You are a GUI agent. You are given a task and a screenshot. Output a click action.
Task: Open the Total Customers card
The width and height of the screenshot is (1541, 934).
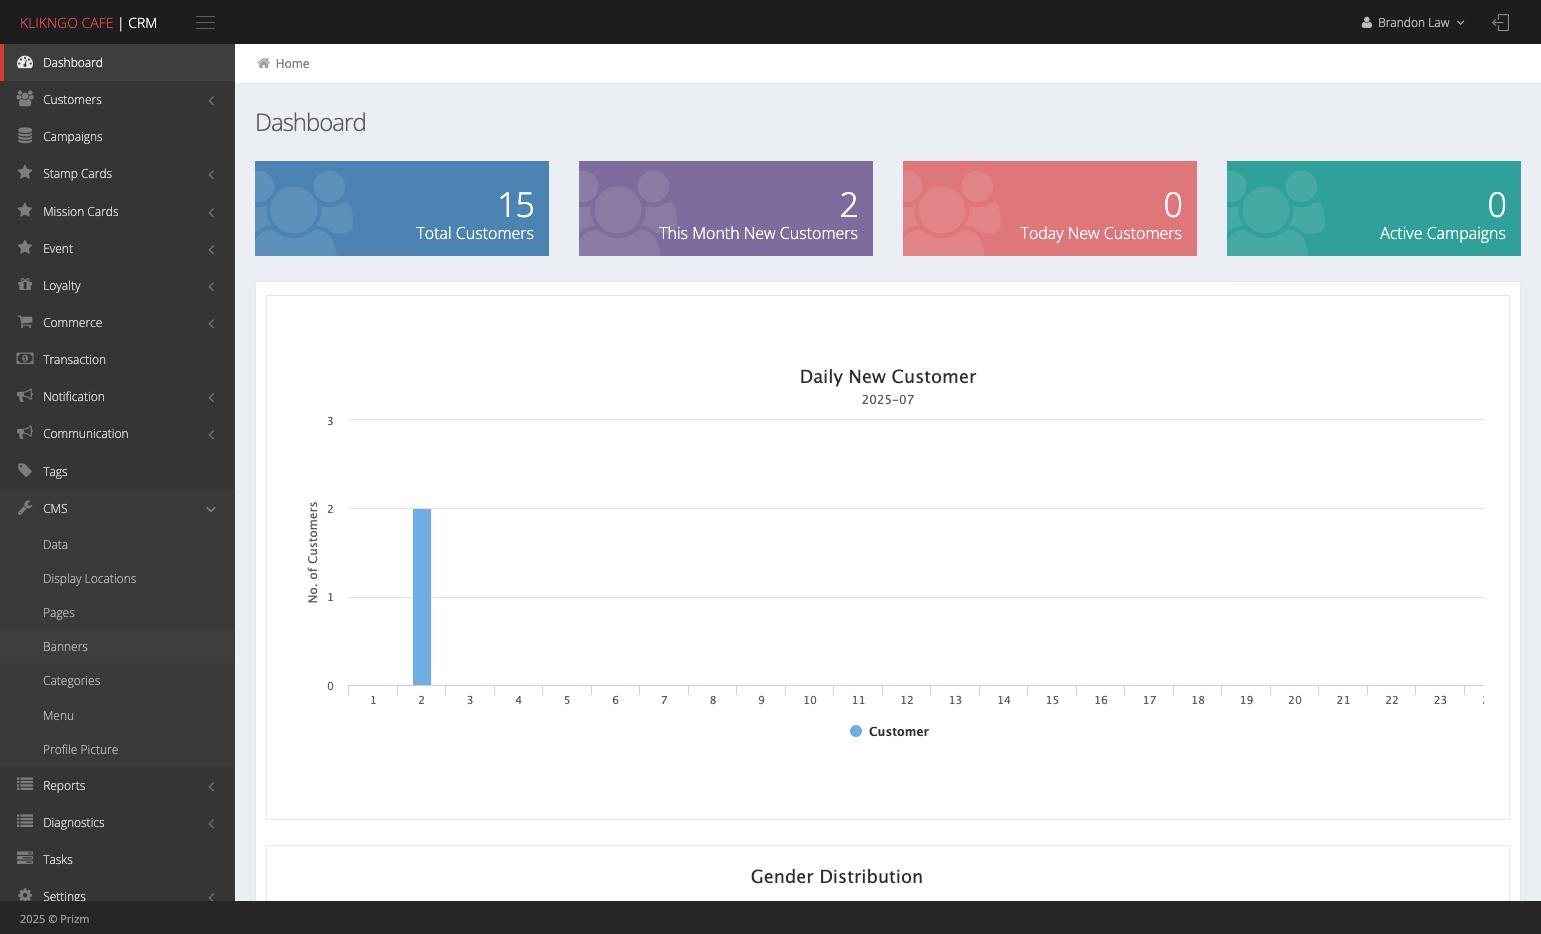[x=402, y=208]
